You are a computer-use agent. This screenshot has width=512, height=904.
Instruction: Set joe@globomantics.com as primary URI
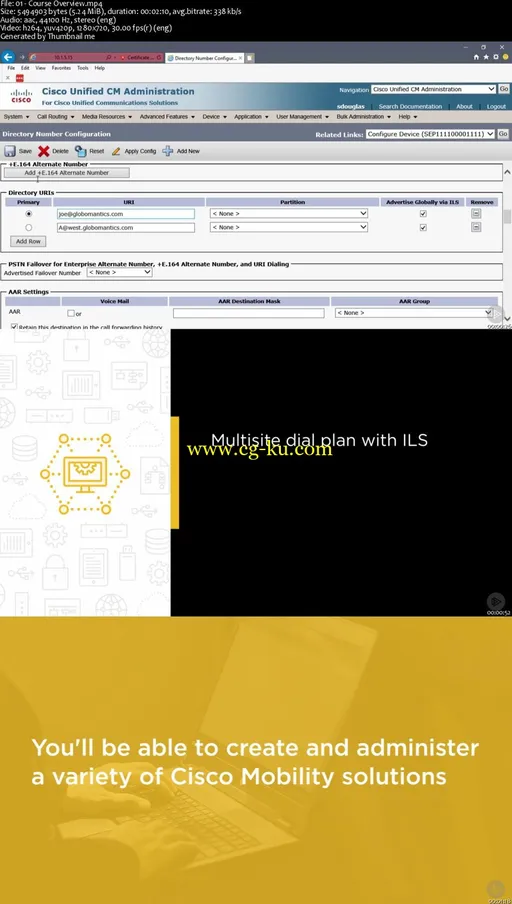click(29, 213)
